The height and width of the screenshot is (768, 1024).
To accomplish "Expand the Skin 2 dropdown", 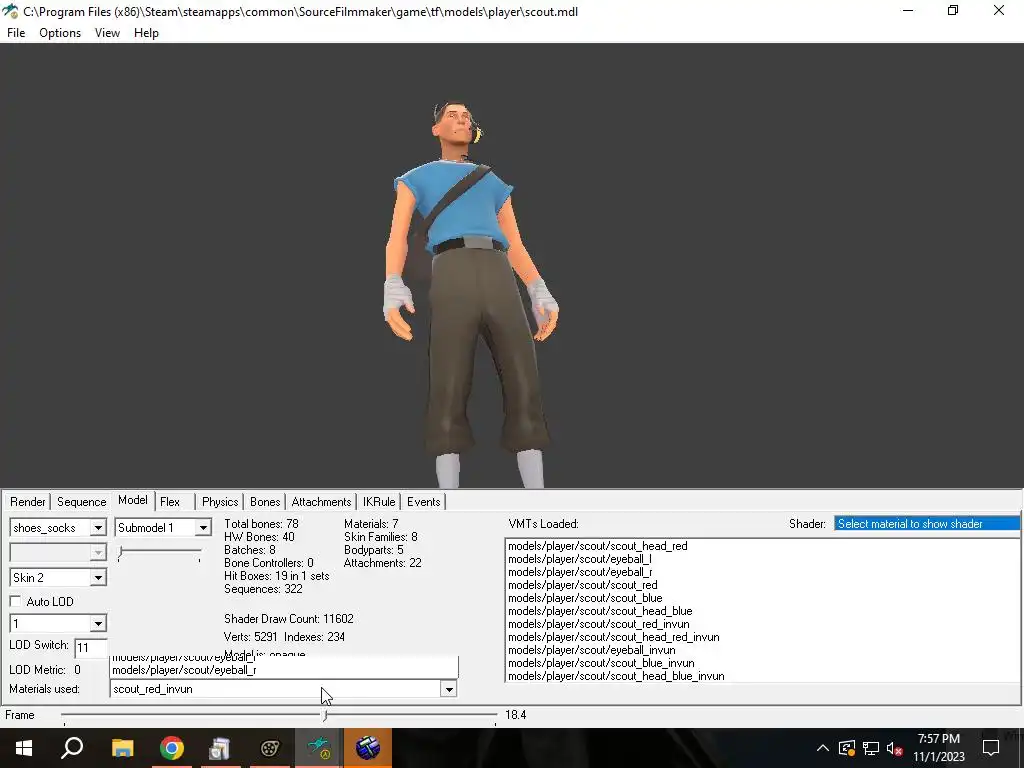I will [97, 577].
